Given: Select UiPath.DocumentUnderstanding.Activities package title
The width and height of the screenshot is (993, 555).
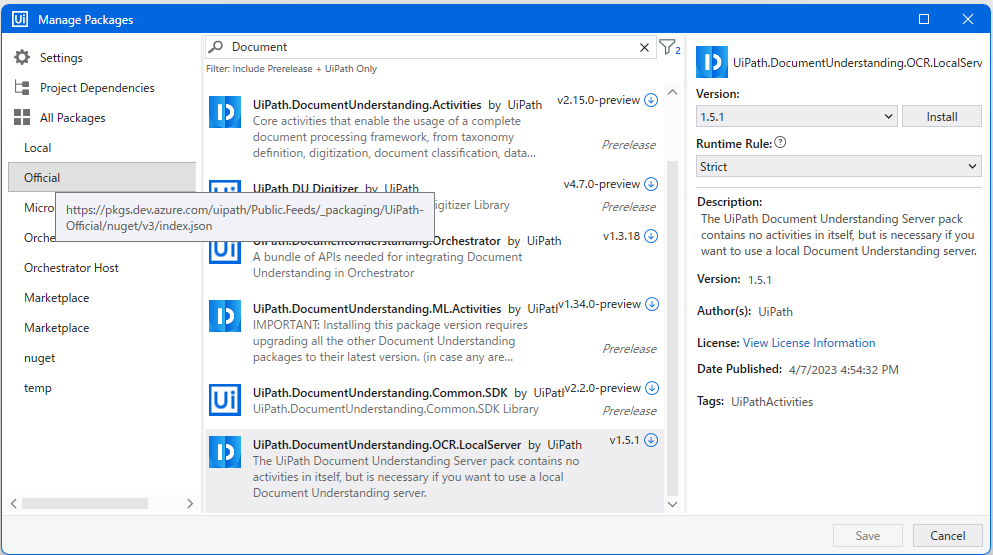Looking at the screenshot, I should pyautogui.click(x=367, y=105).
